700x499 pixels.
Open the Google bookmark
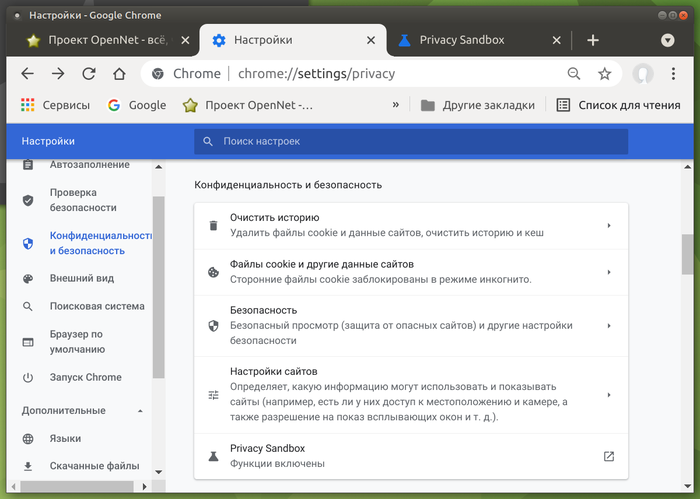136,105
